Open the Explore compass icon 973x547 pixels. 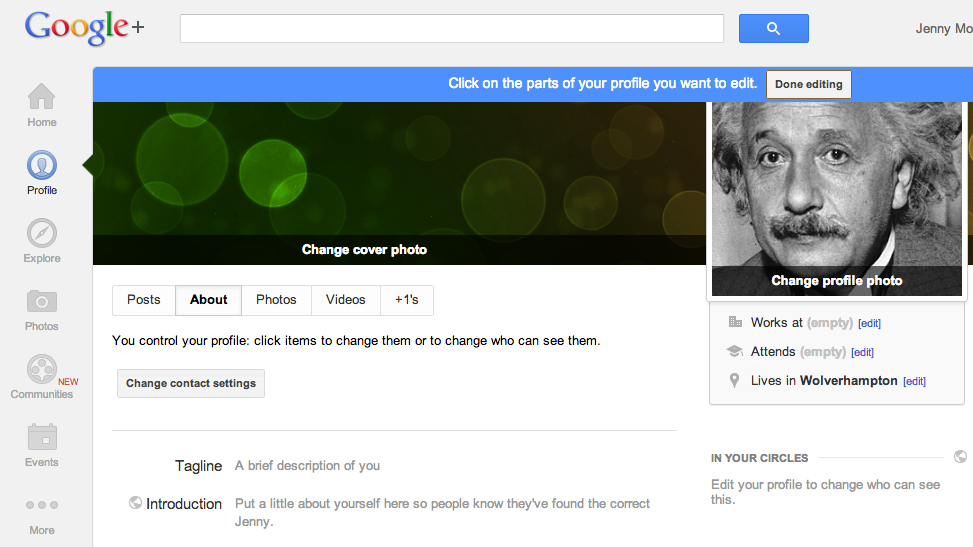tap(42, 234)
